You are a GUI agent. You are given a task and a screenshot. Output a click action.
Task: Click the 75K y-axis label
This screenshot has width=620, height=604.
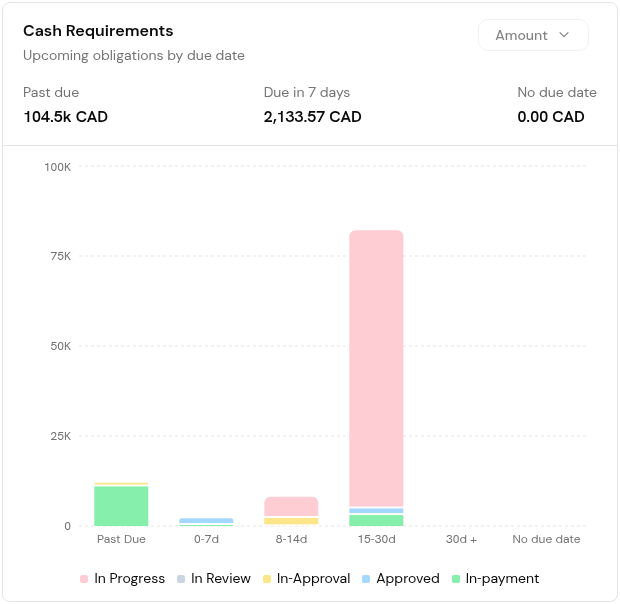pos(60,256)
